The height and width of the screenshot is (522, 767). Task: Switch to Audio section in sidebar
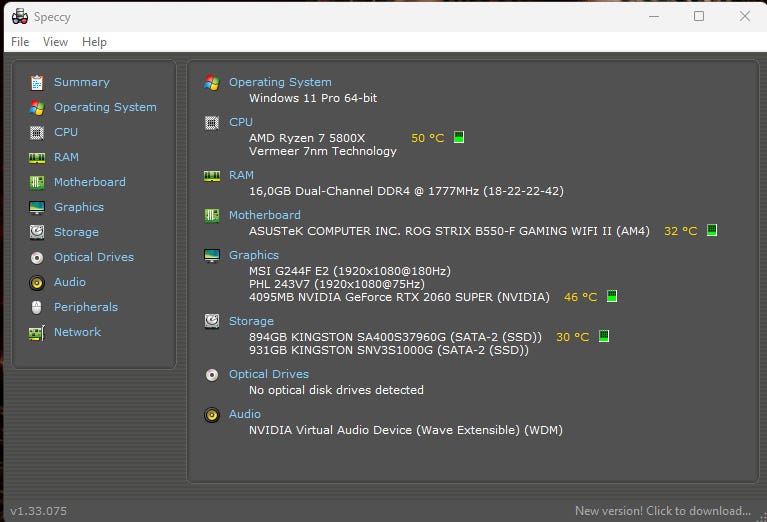coord(69,282)
